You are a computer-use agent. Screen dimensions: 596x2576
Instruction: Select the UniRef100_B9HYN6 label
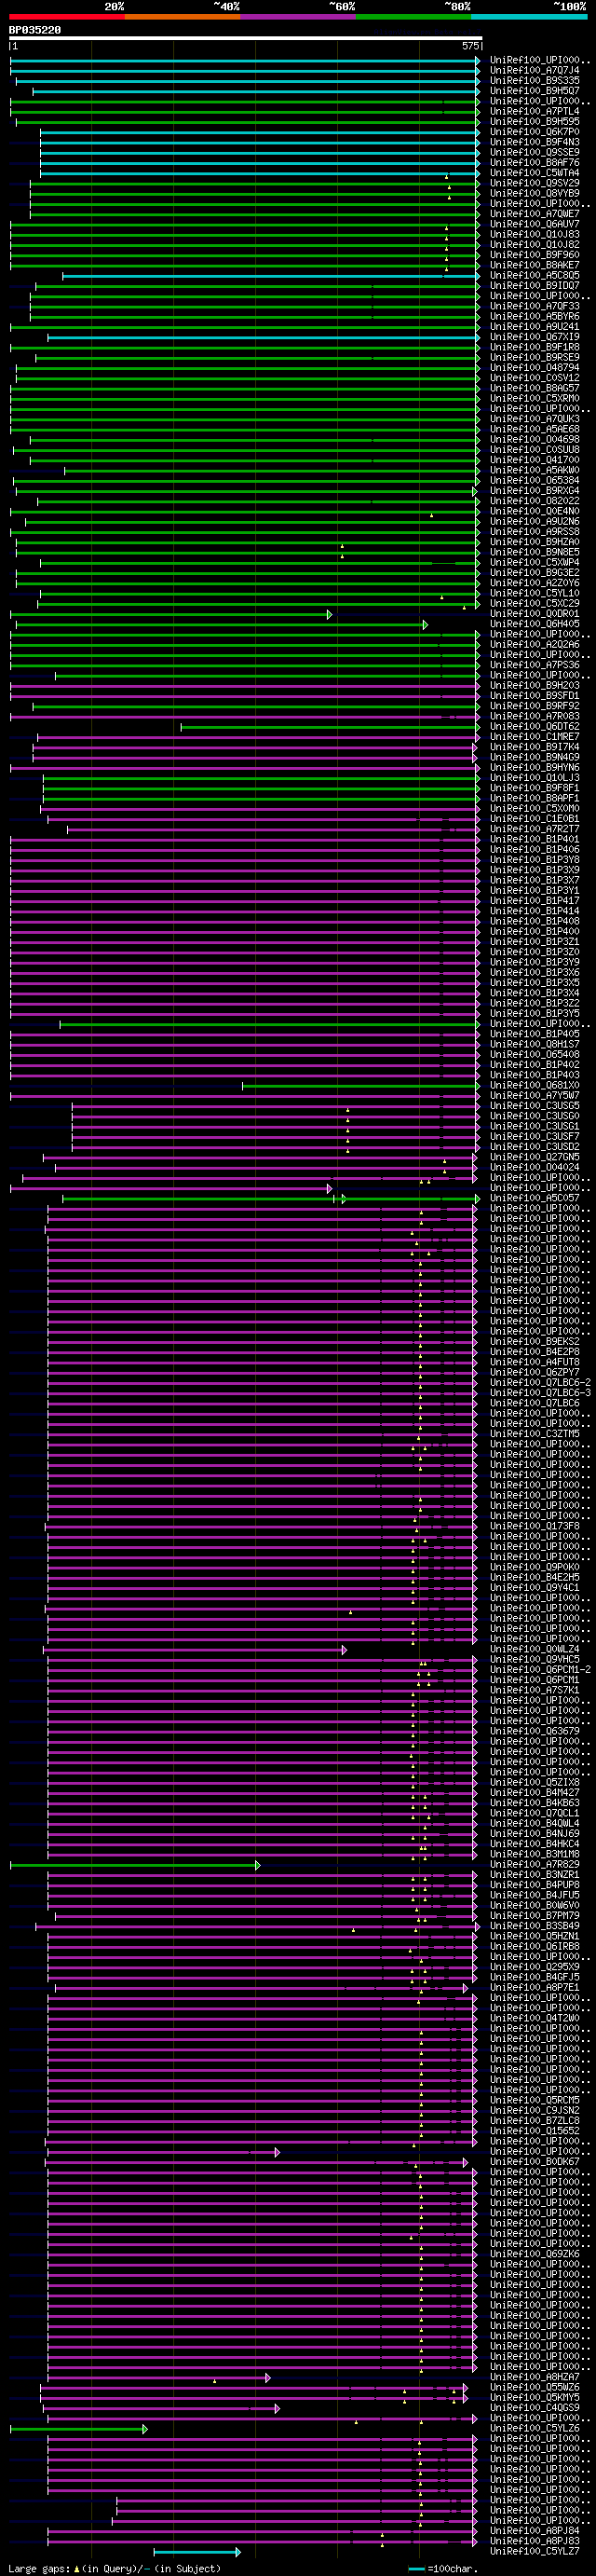[534, 768]
